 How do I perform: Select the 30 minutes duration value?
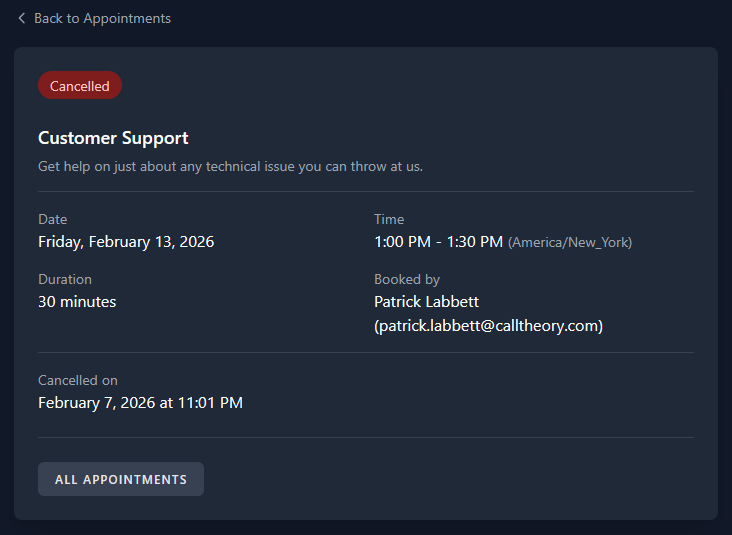pyautogui.click(x=77, y=301)
